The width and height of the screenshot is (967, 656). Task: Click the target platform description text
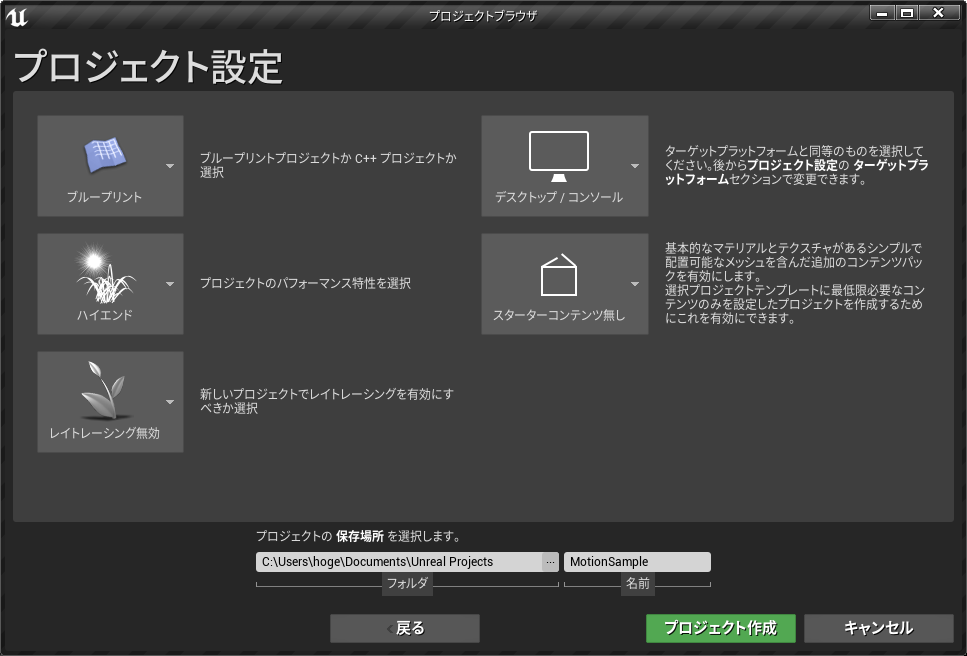[796, 165]
